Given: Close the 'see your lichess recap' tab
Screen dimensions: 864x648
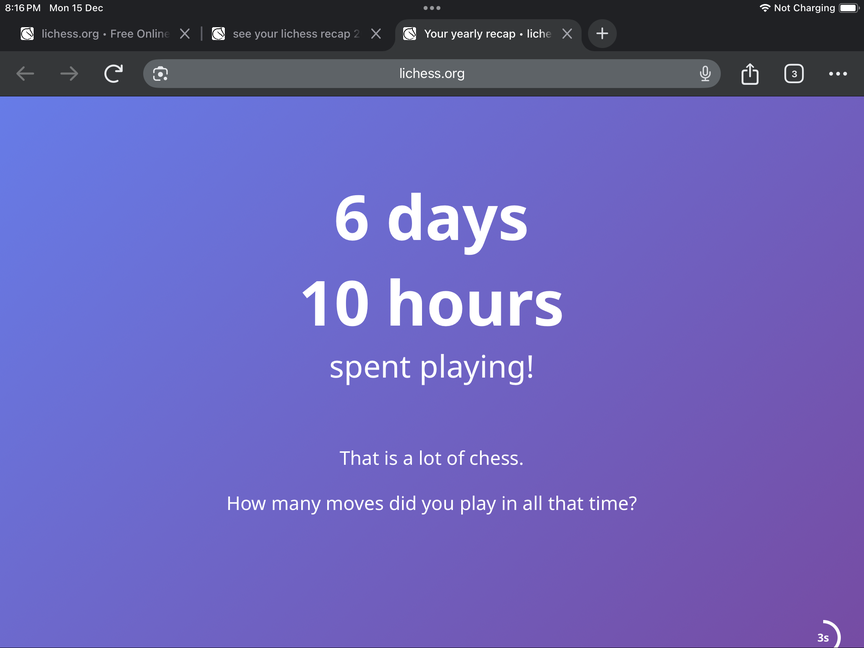Looking at the screenshot, I should pyautogui.click(x=376, y=34).
